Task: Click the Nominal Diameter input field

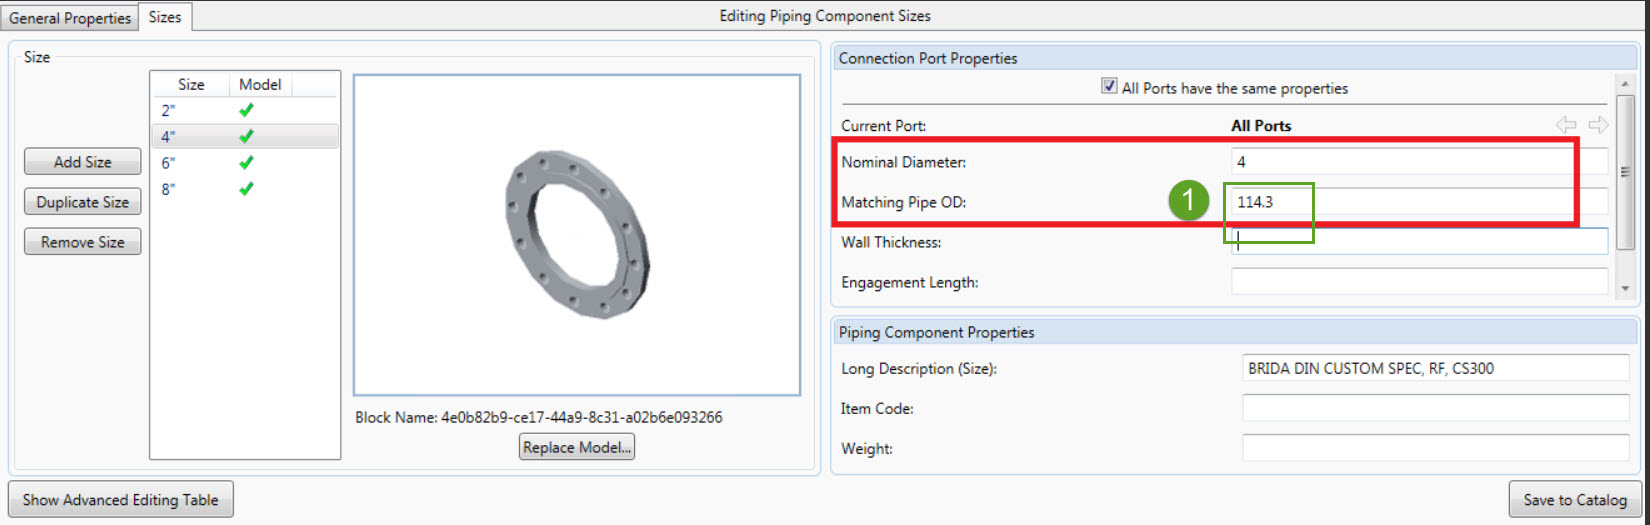Action: 1419,161
